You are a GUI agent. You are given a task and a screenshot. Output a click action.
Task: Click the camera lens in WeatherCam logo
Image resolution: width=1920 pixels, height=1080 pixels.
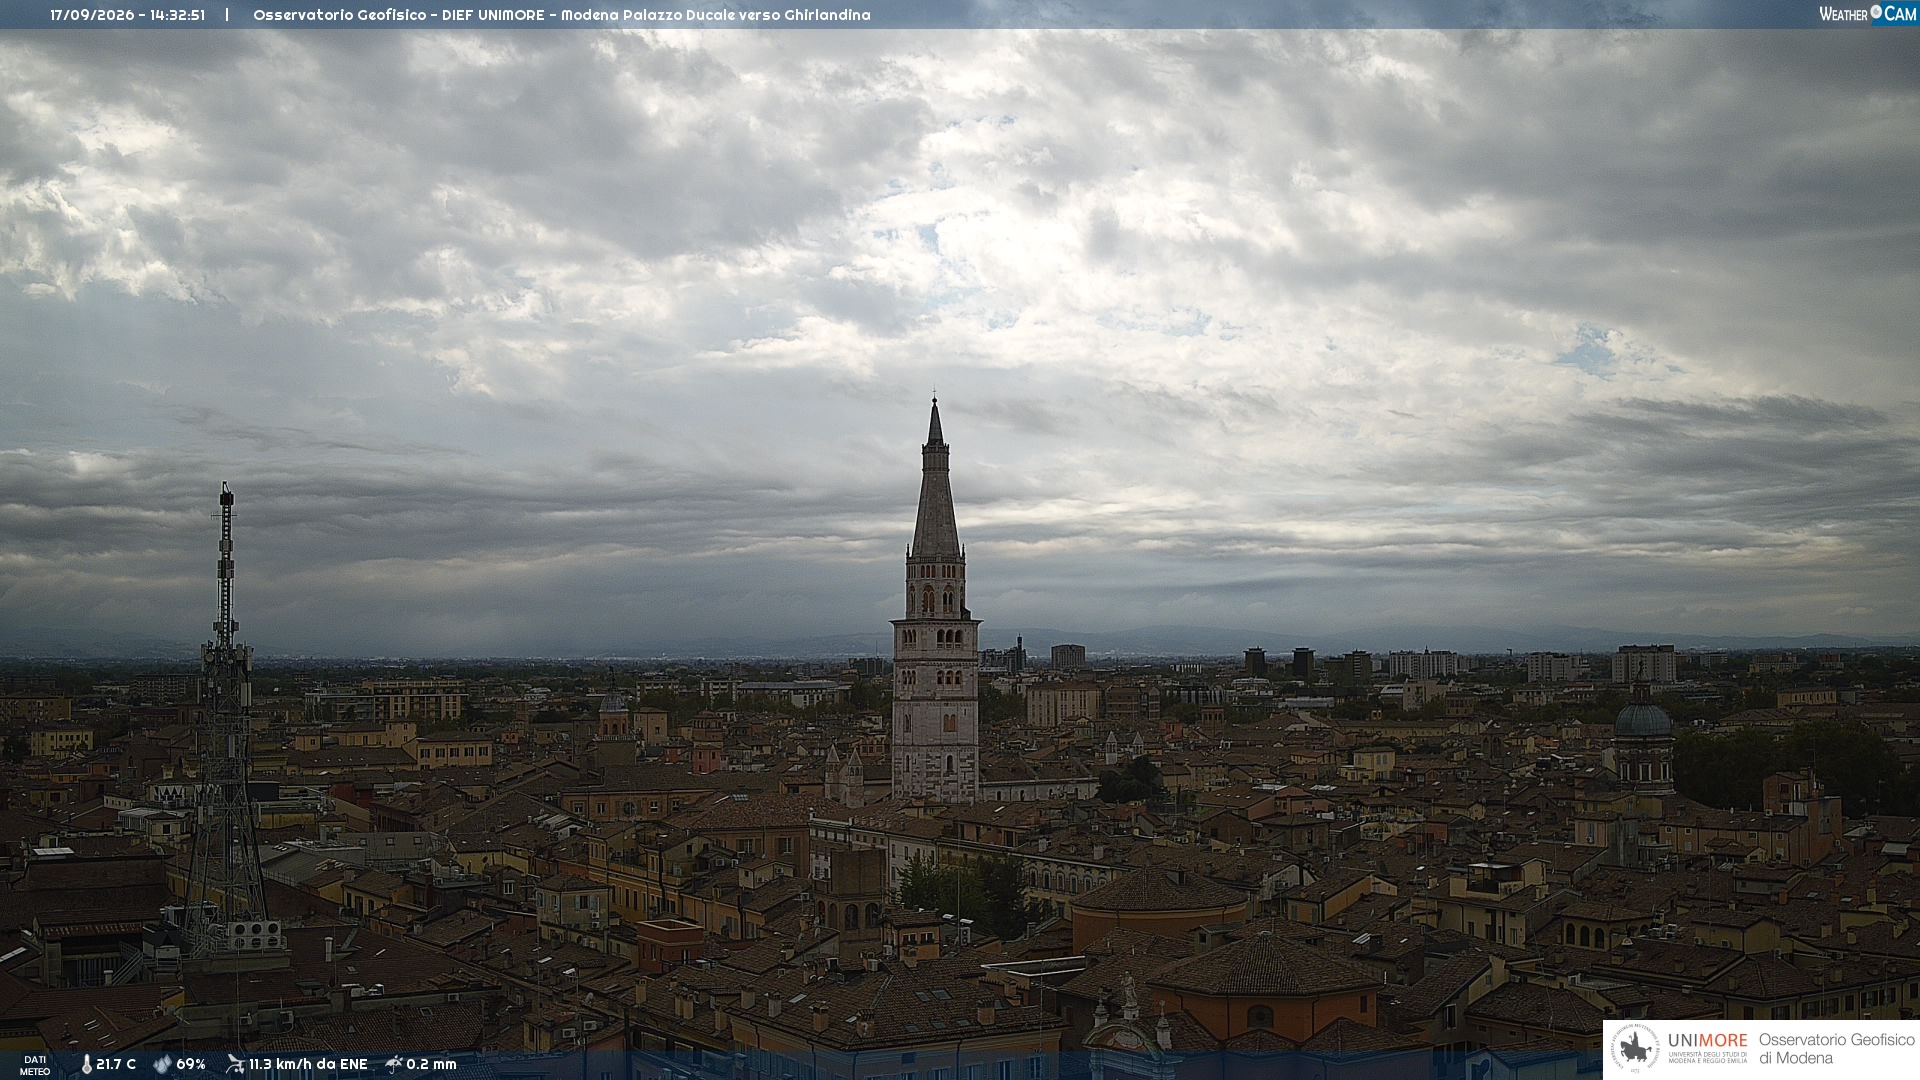(x=1876, y=13)
